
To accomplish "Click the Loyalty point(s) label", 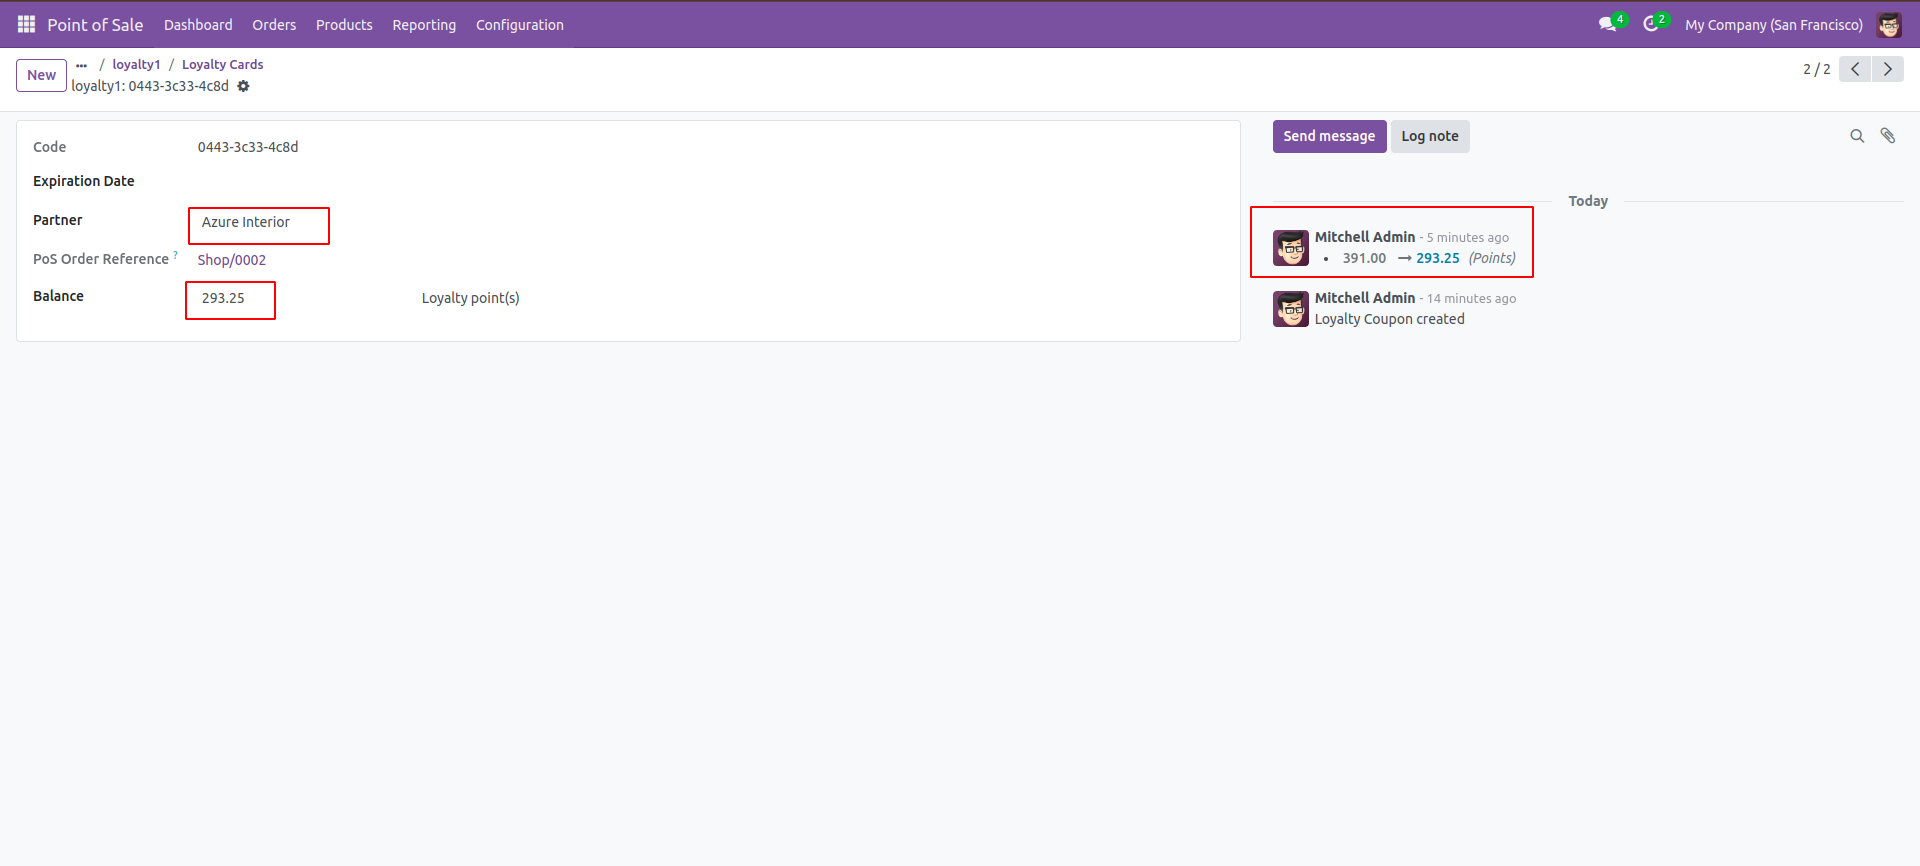I will click(470, 298).
